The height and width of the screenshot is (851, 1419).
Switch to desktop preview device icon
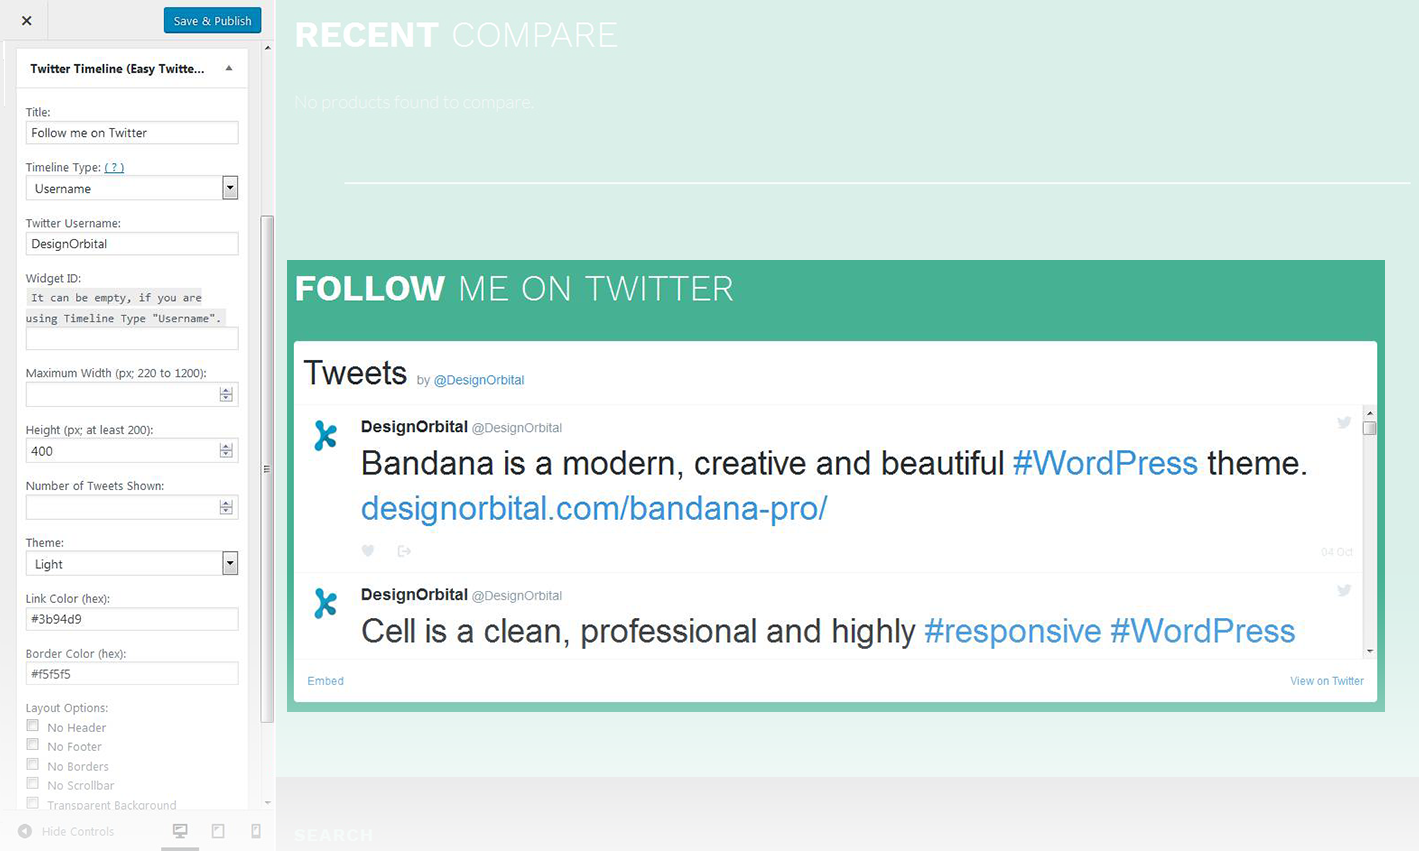(180, 831)
